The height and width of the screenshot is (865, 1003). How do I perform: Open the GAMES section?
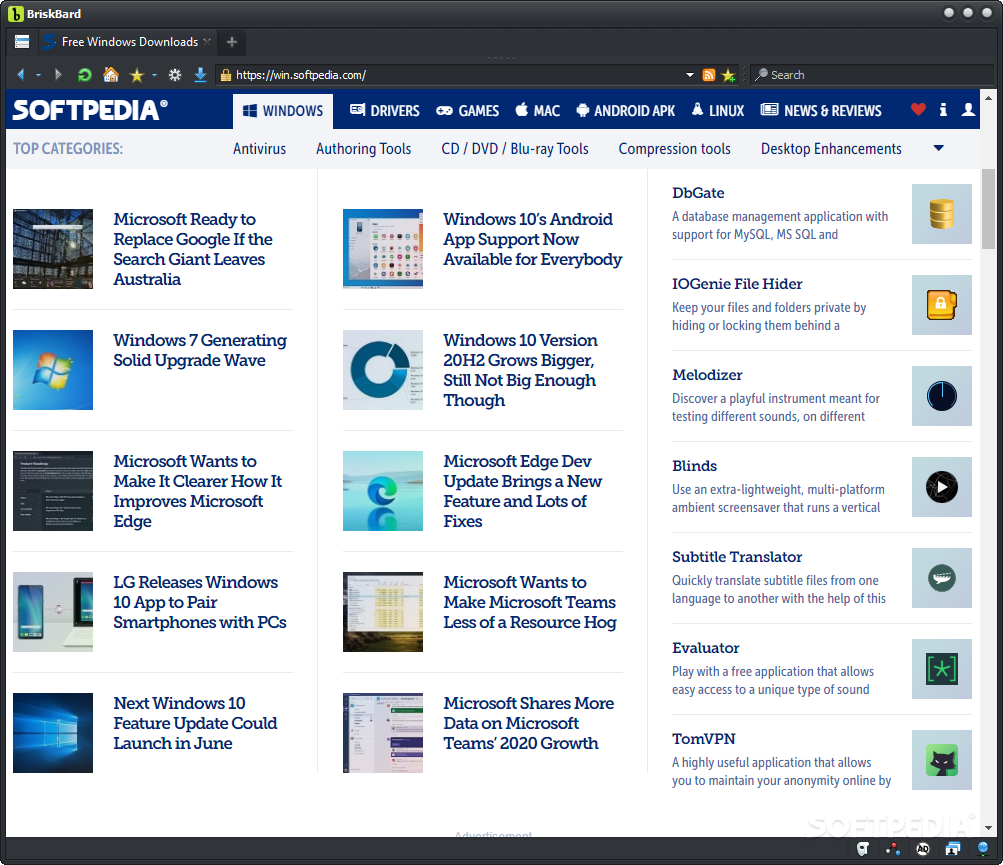click(468, 111)
